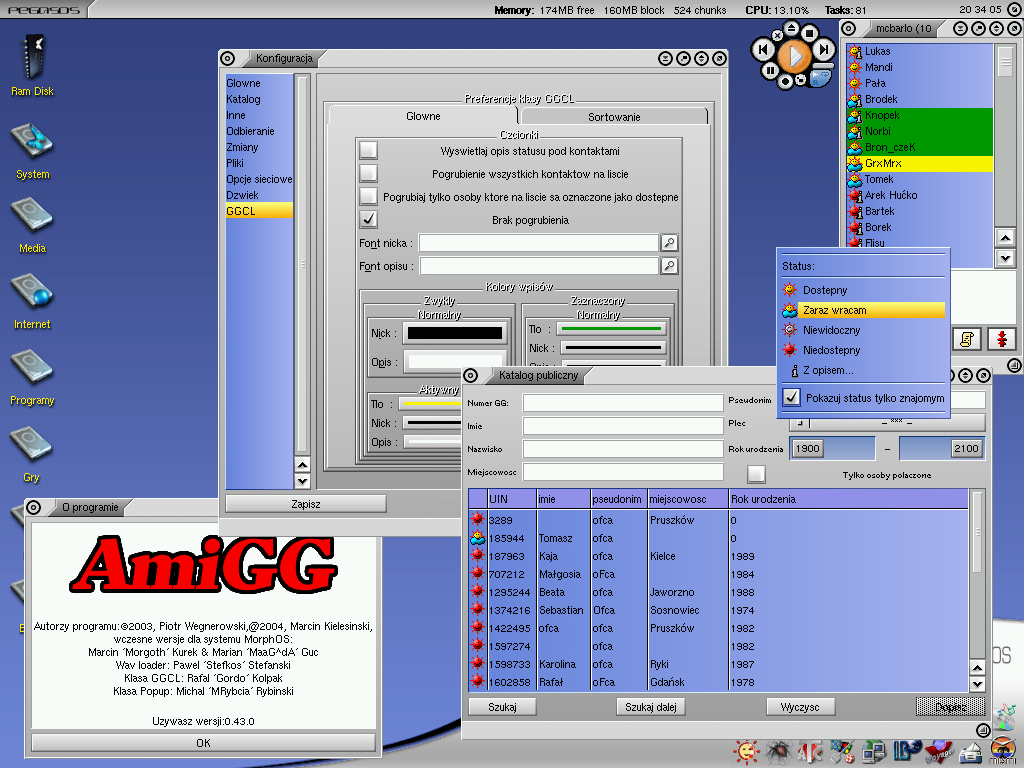1024x768 pixels.
Task: Click the 'Szukaj dalej' button
Action: click(x=651, y=707)
